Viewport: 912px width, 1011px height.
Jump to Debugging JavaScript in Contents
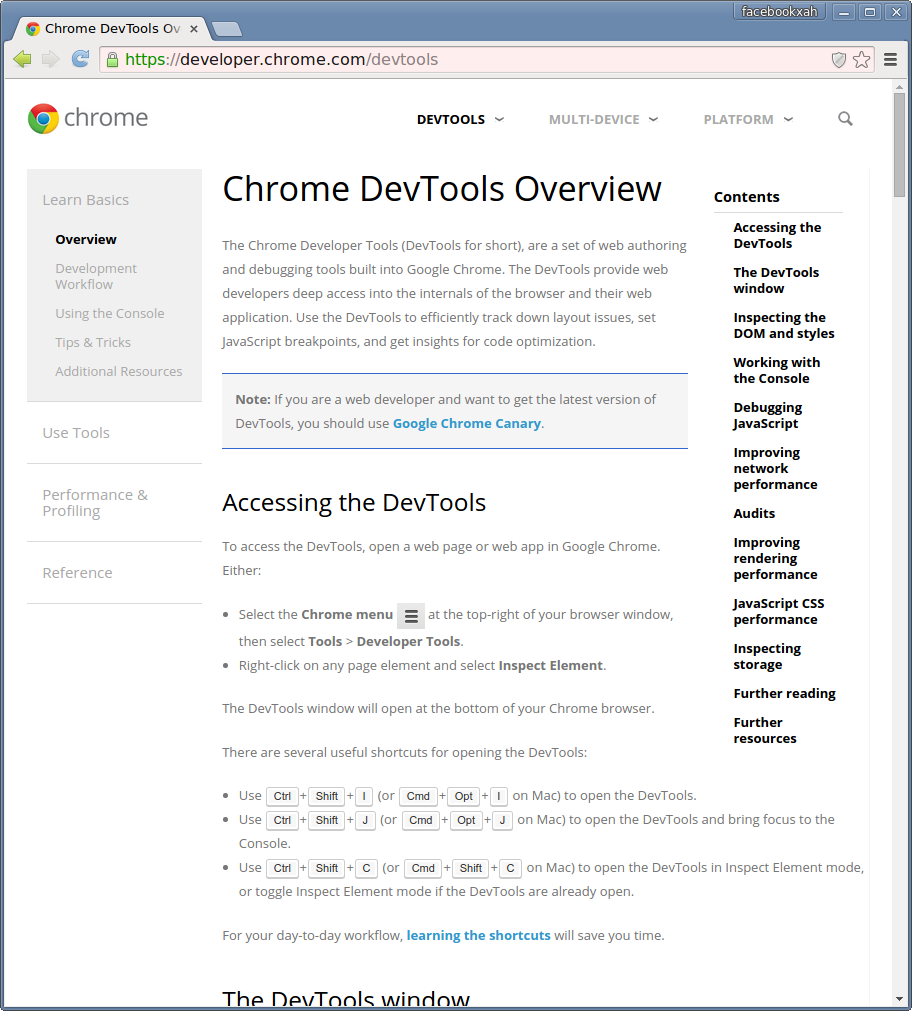(768, 416)
